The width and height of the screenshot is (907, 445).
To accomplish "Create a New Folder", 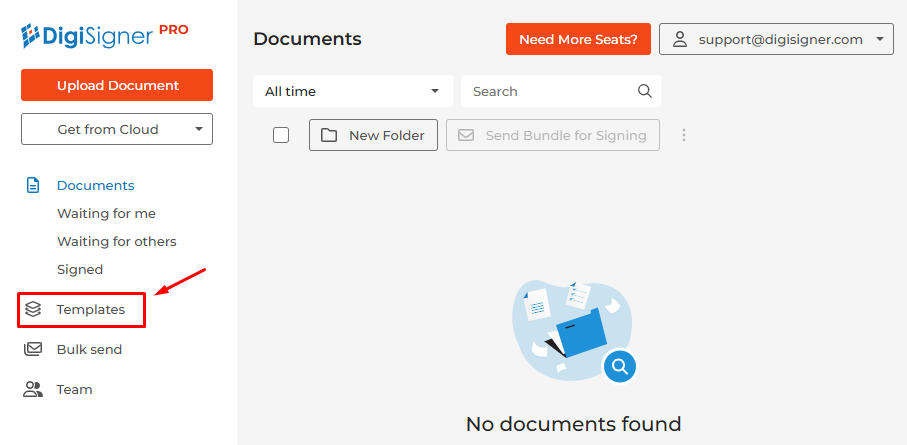I will point(373,135).
